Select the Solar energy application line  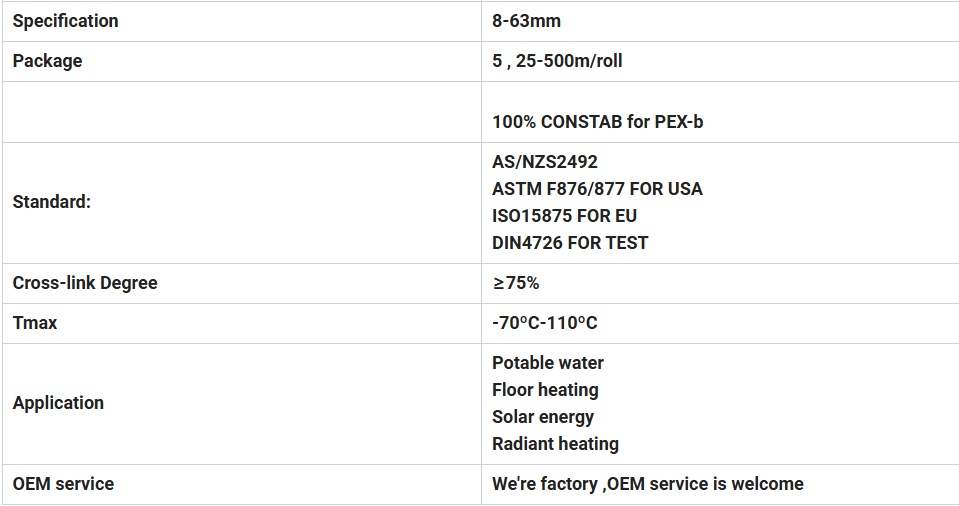point(543,417)
